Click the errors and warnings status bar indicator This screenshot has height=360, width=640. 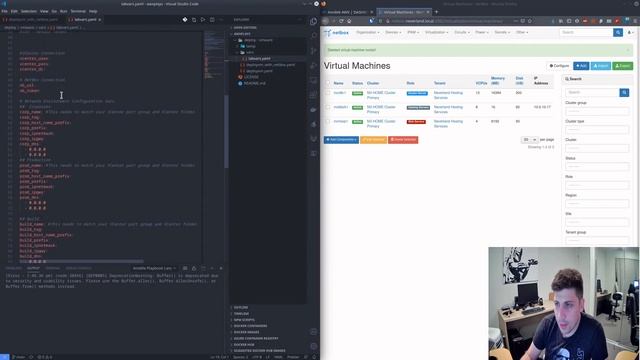45,357
